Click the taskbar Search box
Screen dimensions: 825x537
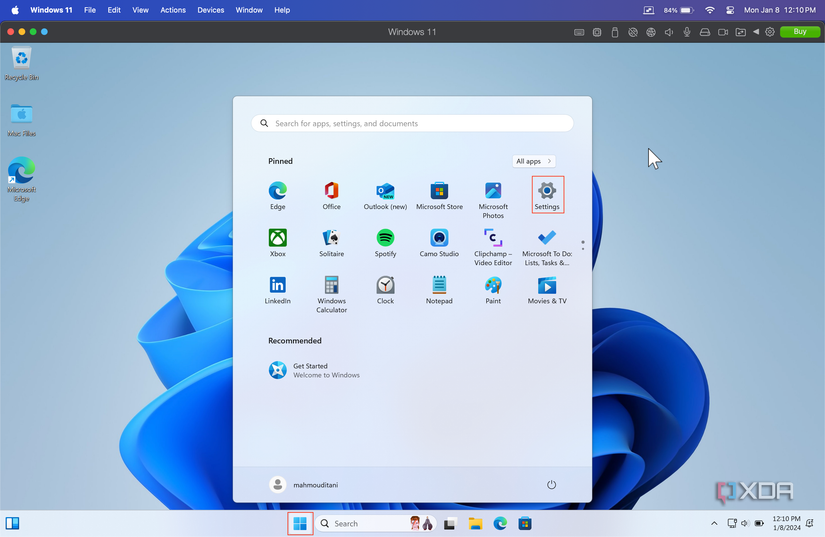coord(377,523)
